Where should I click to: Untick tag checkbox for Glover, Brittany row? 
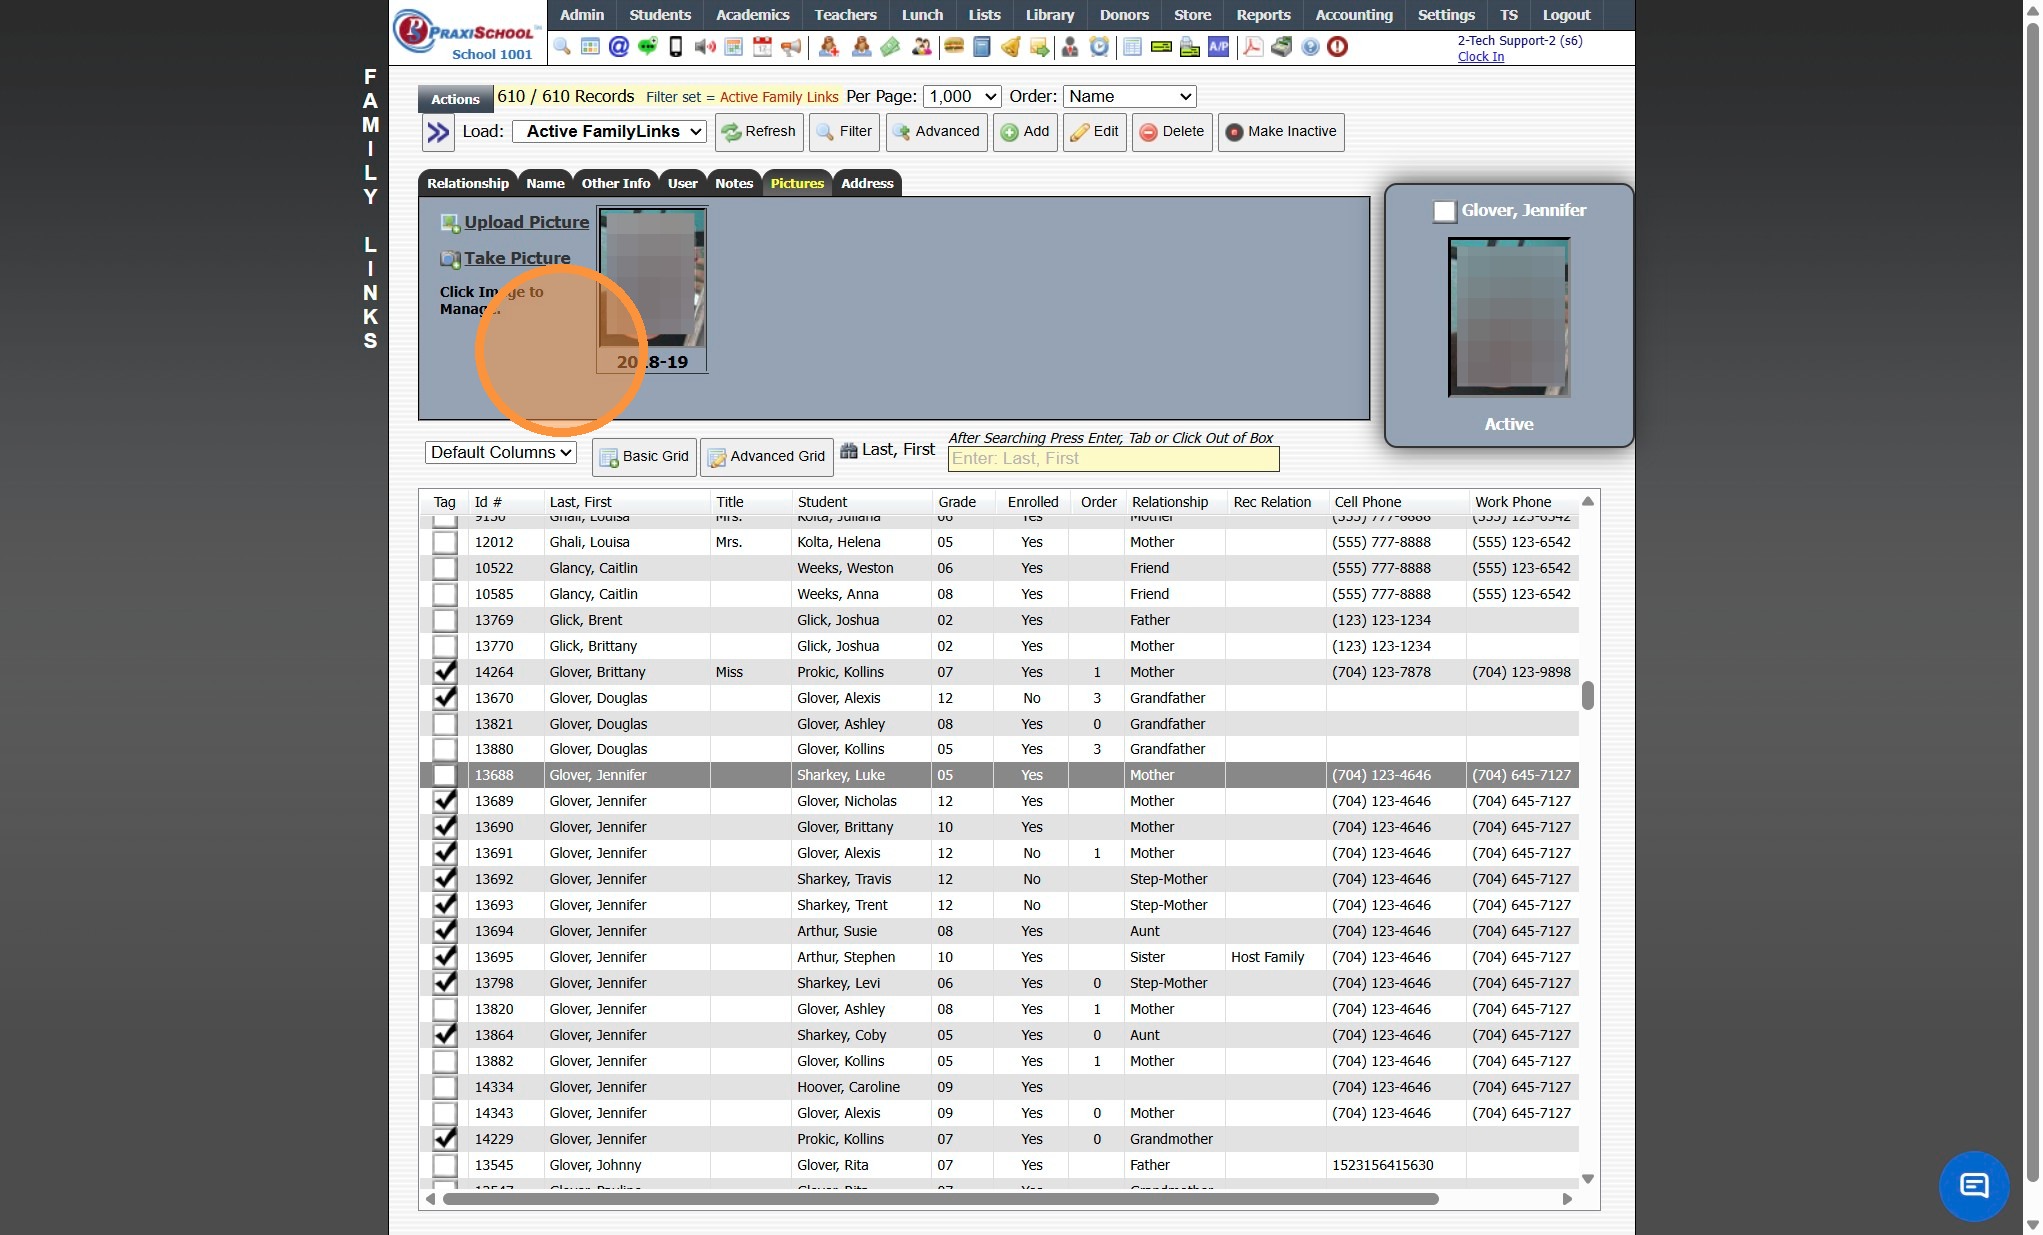click(445, 672)
